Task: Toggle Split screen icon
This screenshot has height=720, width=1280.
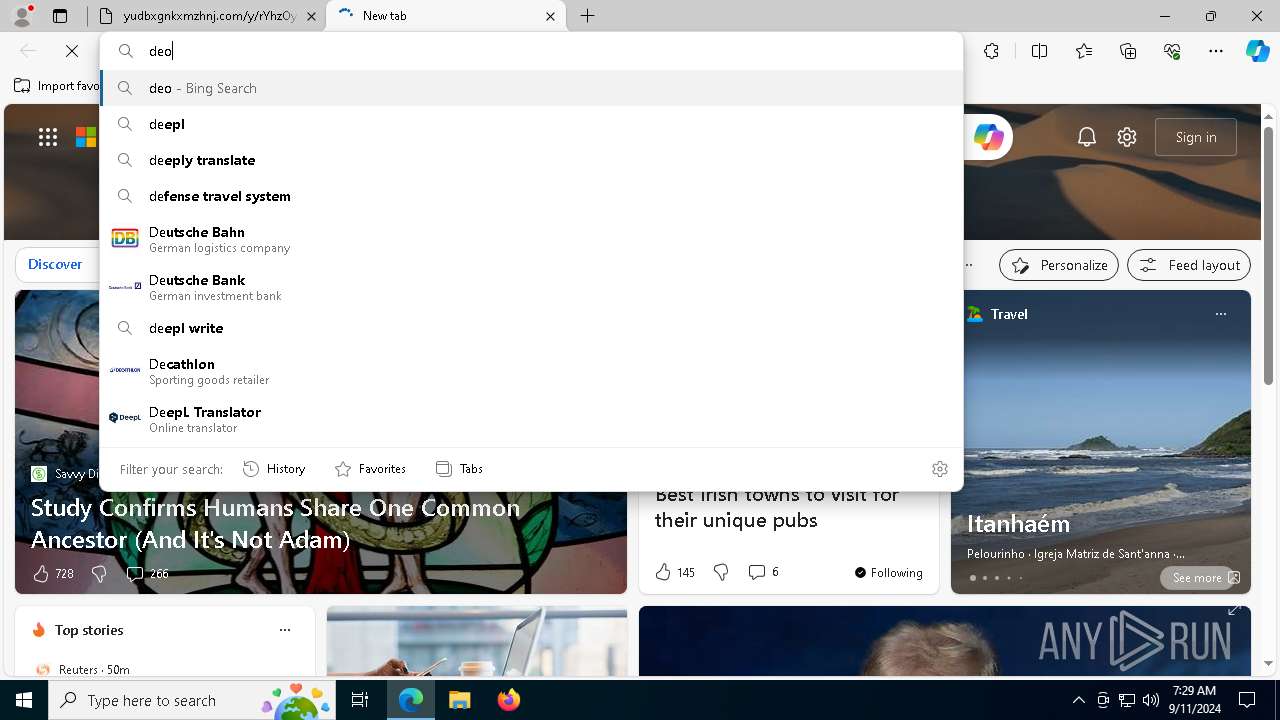Action: coord(1039,51)
